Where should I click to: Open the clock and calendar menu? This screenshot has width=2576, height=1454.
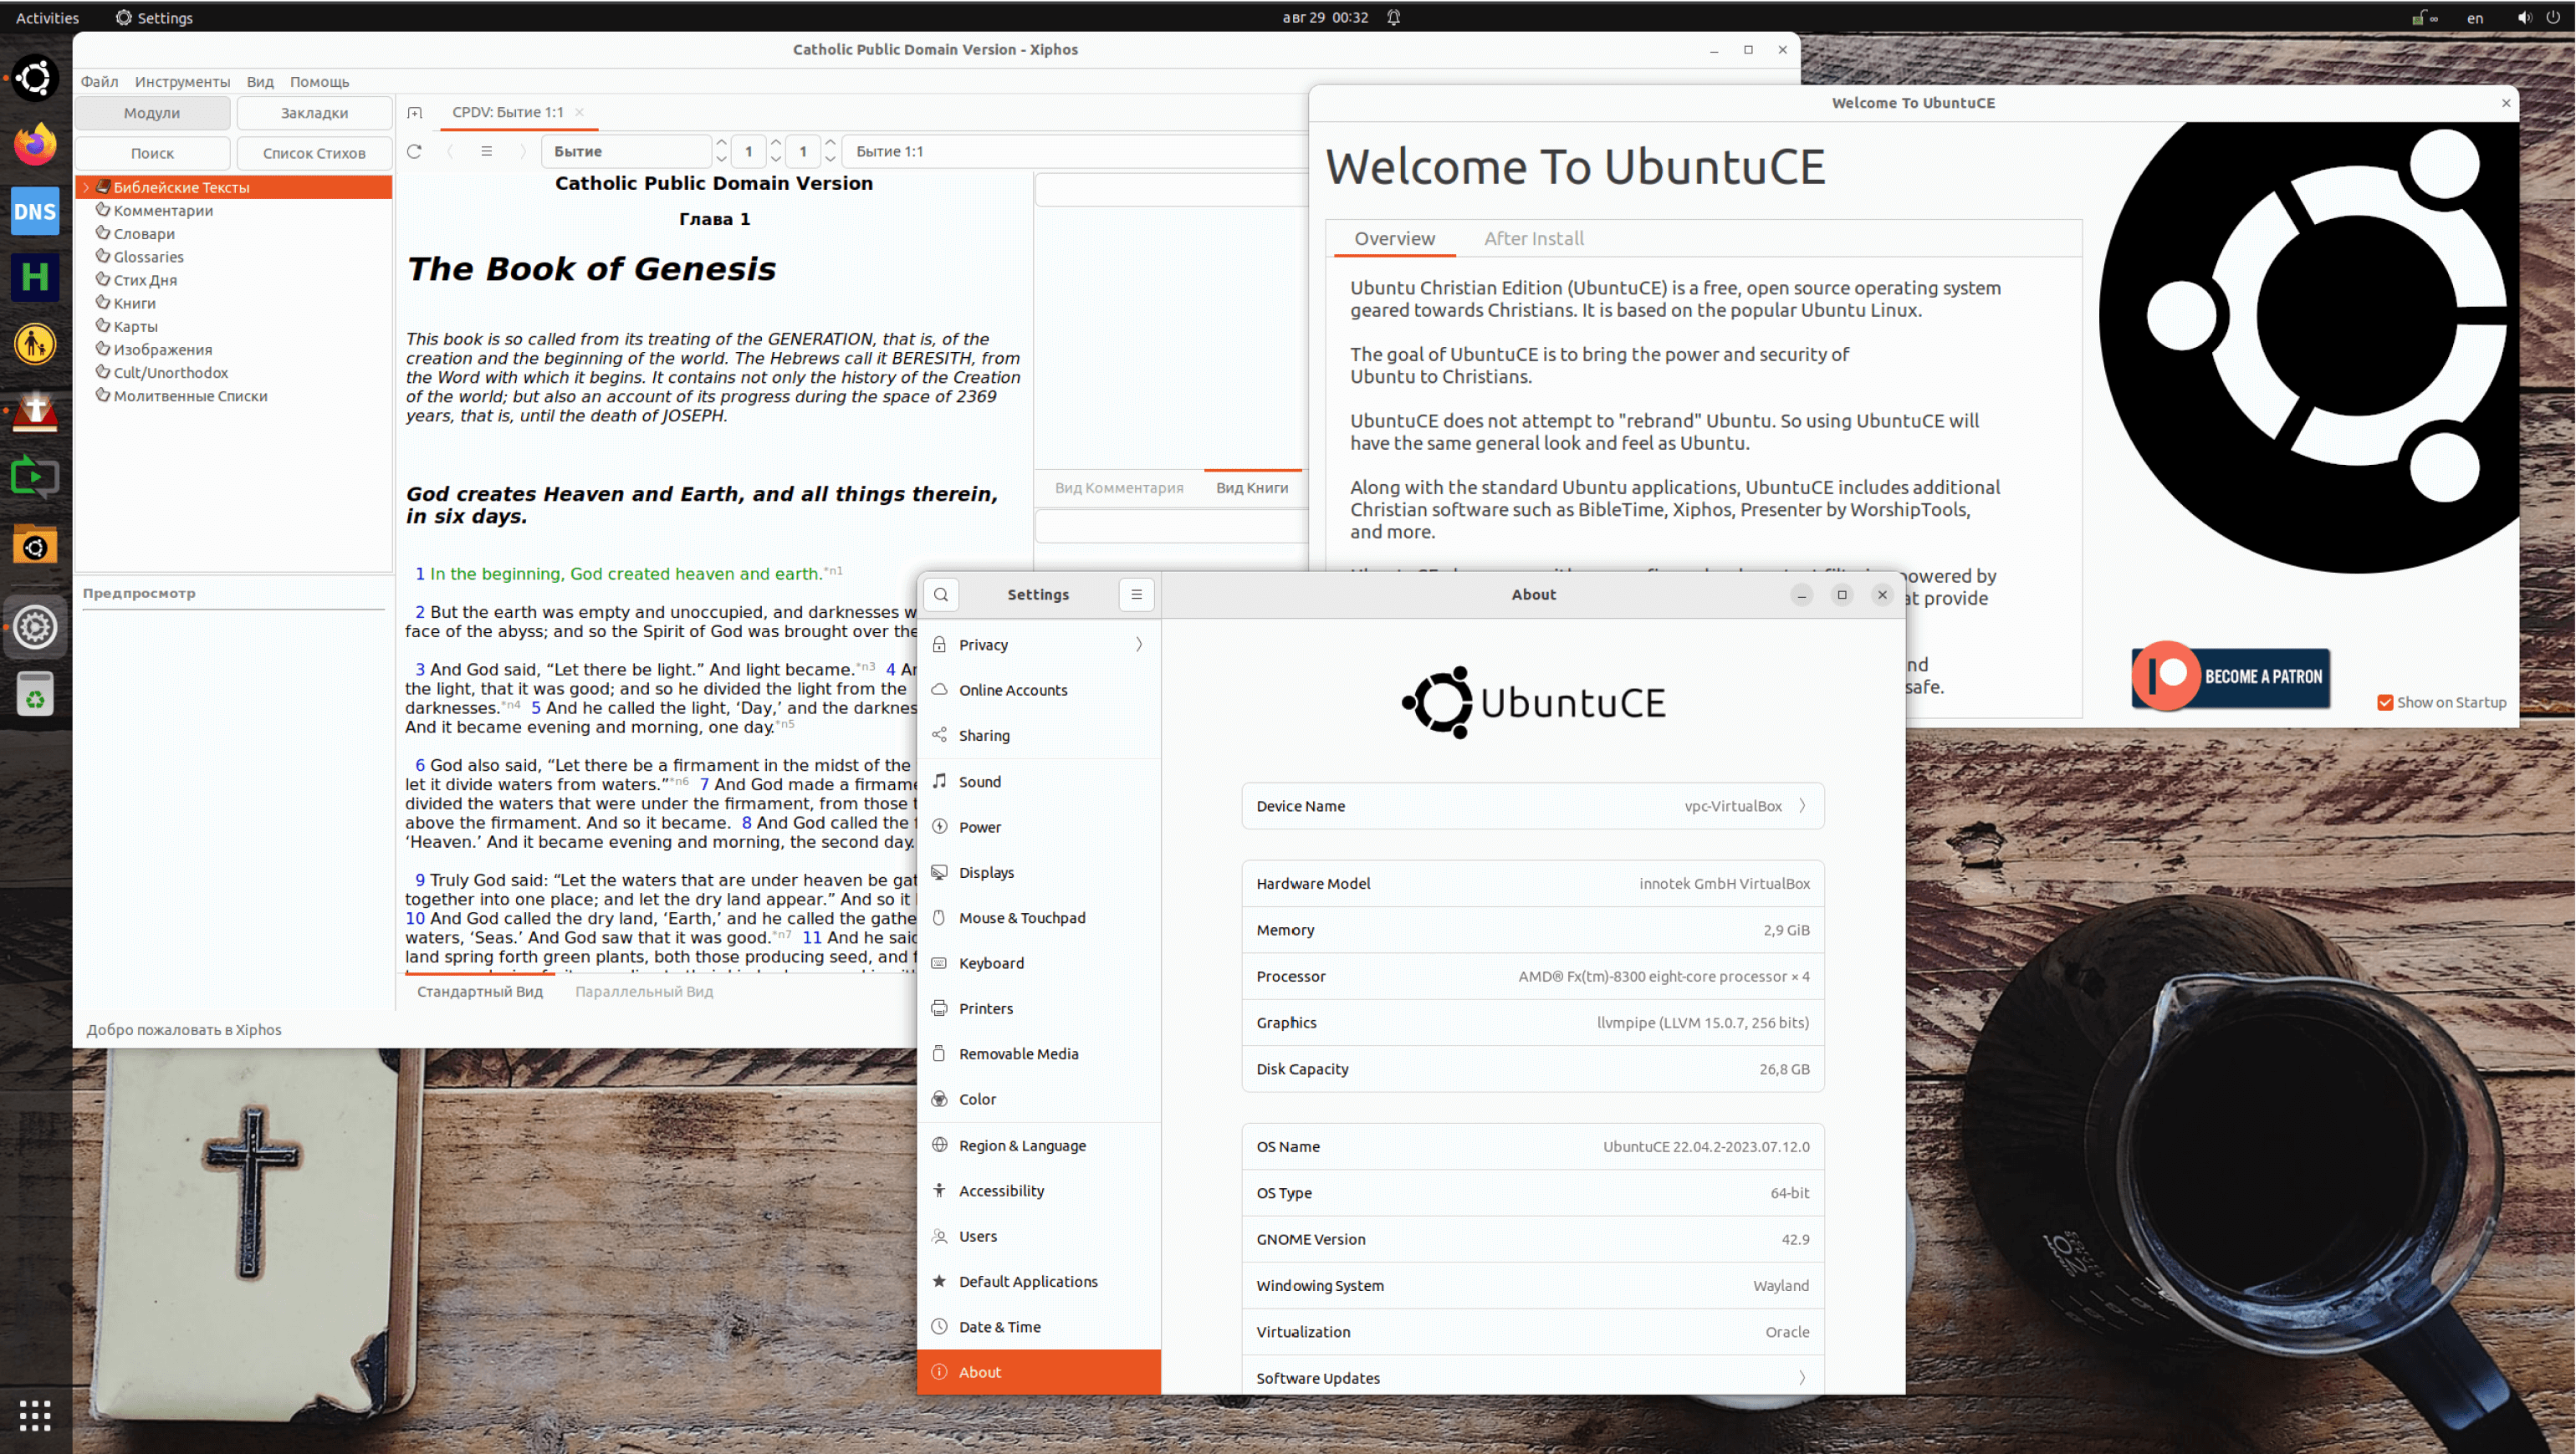tap(1325, 17)
